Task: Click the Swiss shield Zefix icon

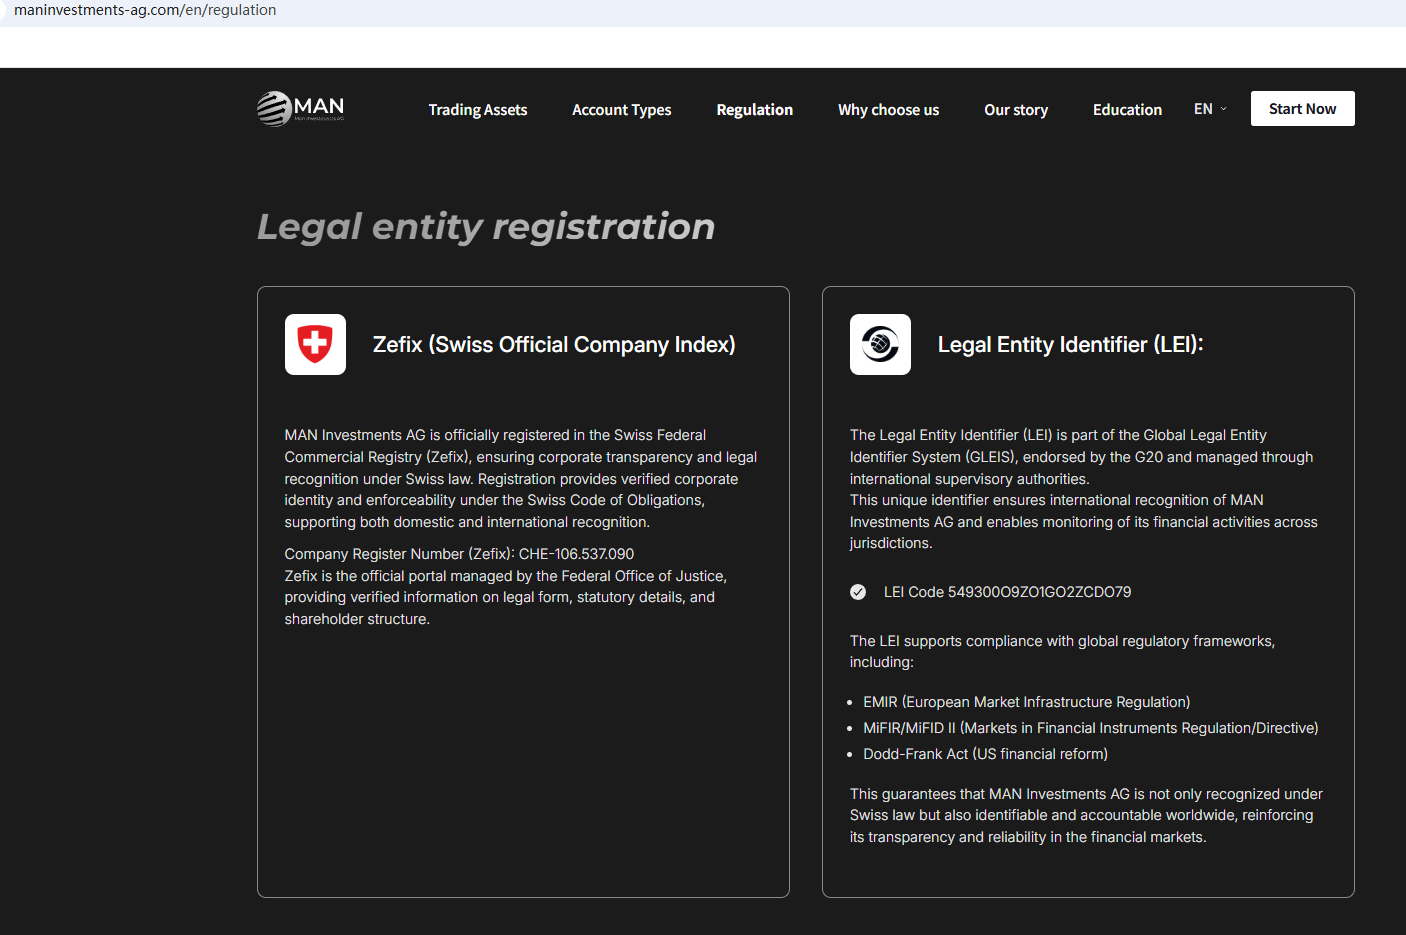Action: tap(315, 345)
